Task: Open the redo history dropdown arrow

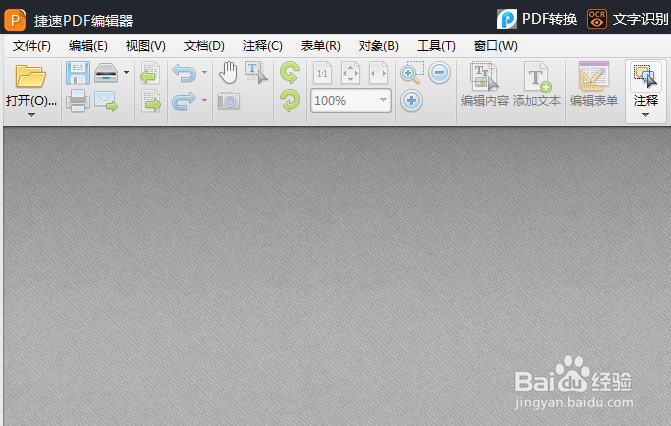Action: (205, 101)
